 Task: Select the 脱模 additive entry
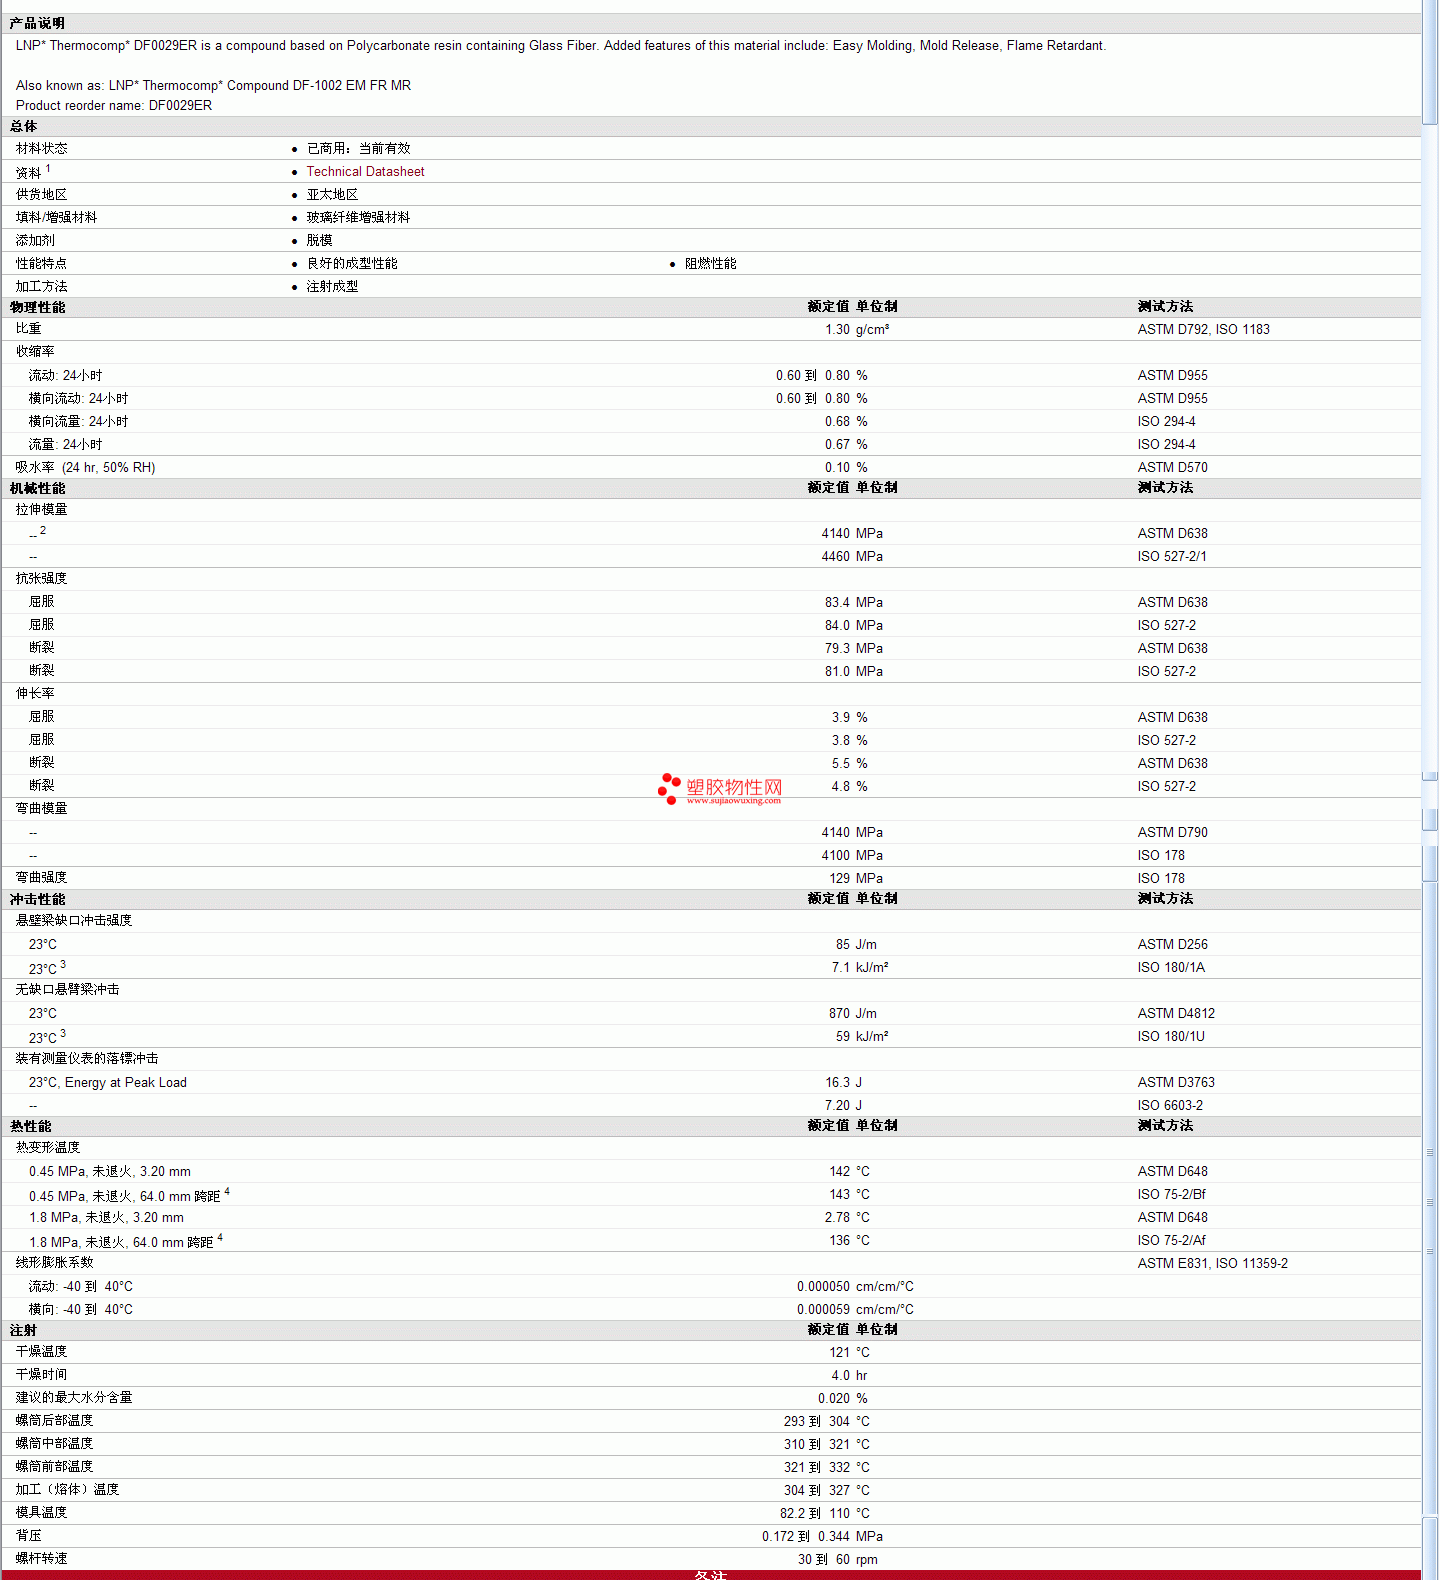(319, 240)
